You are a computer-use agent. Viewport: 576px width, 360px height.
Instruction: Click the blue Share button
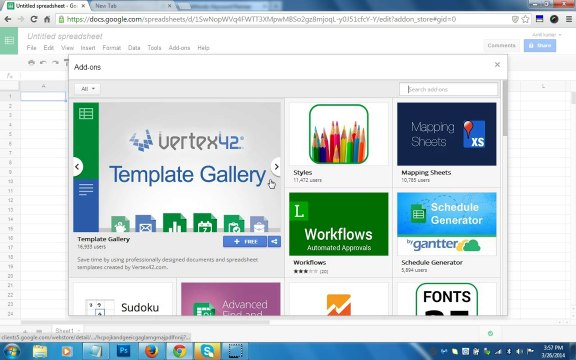tap(540, 46)
